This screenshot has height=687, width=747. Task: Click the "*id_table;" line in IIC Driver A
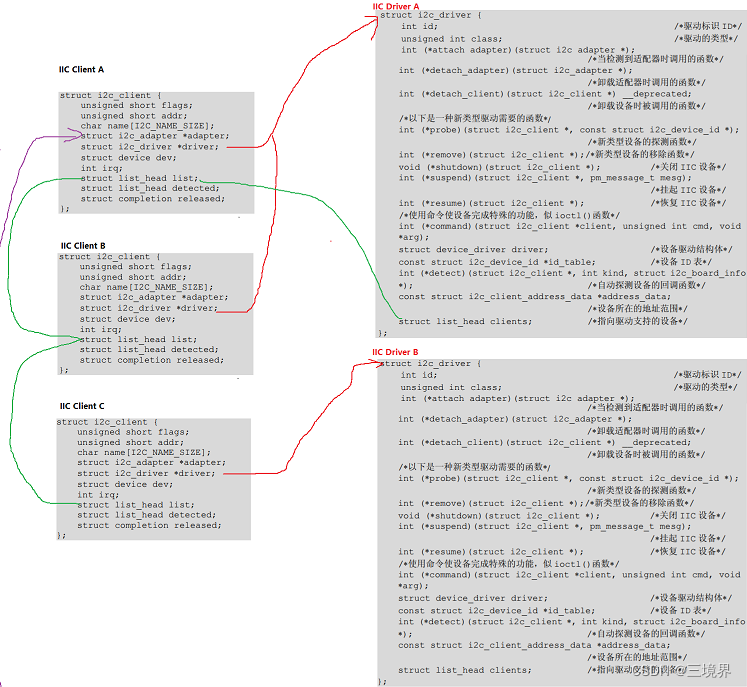coord(497,262)
